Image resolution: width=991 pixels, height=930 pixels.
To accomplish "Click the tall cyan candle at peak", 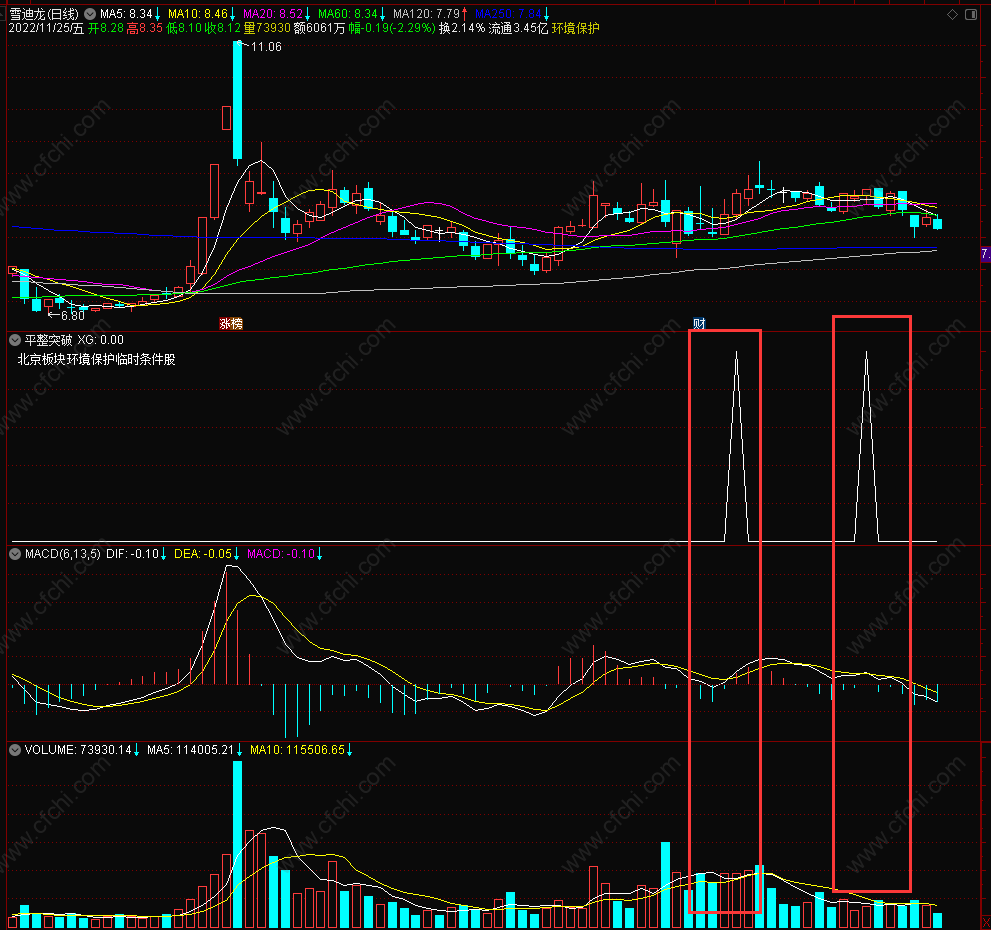I will (x=238, y=100).
